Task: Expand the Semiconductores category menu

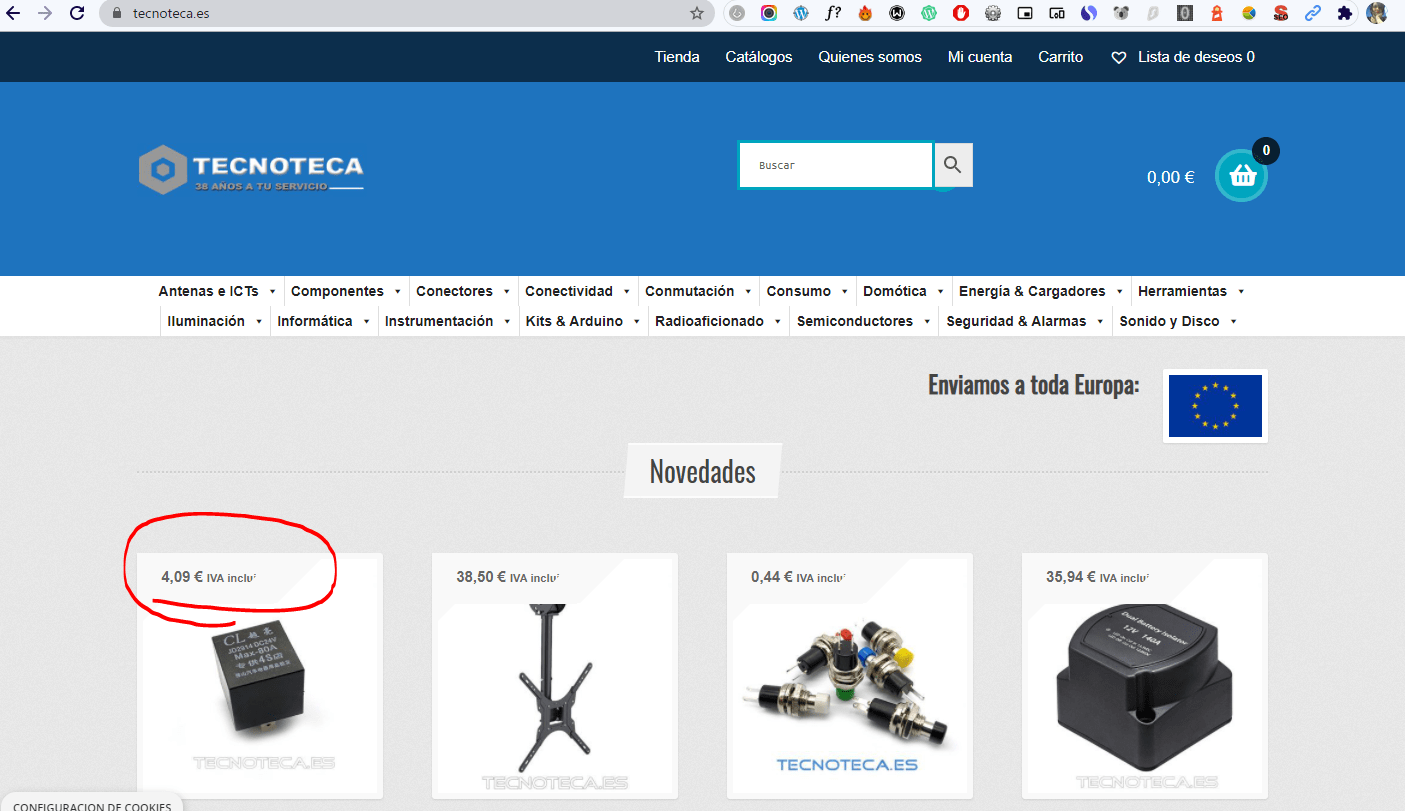Action: 864,321
